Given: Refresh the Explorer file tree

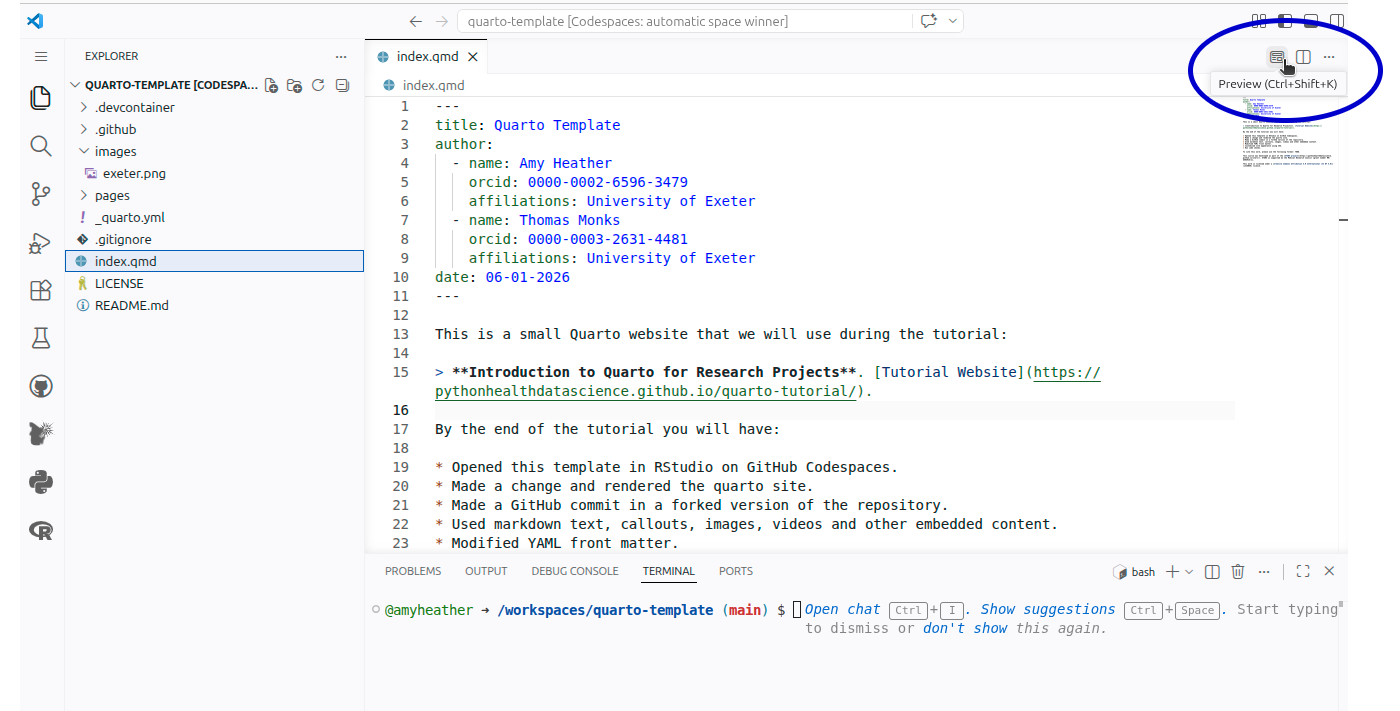Looking at the screenshot, I should (318, 86).
